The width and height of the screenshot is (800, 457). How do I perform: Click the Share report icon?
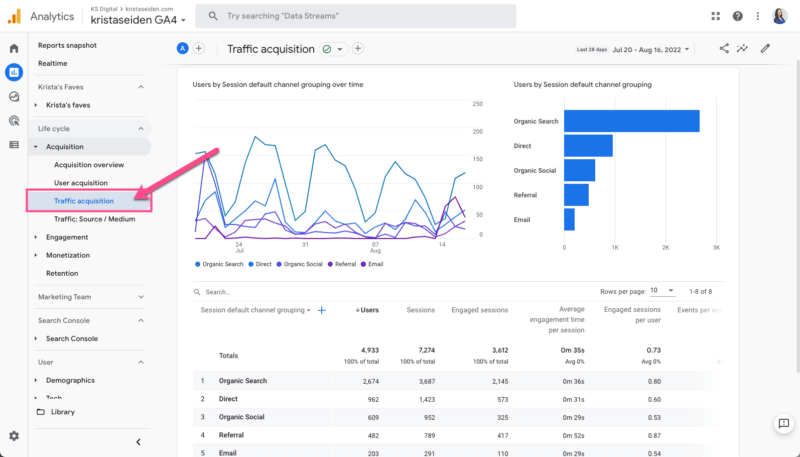[x=724, y=48]
